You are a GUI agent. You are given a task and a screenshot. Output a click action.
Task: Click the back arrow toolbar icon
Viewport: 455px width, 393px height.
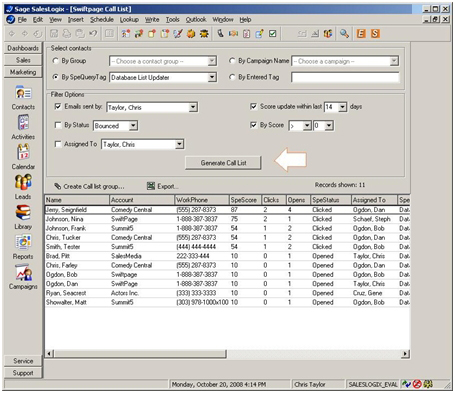coord(12,33)
